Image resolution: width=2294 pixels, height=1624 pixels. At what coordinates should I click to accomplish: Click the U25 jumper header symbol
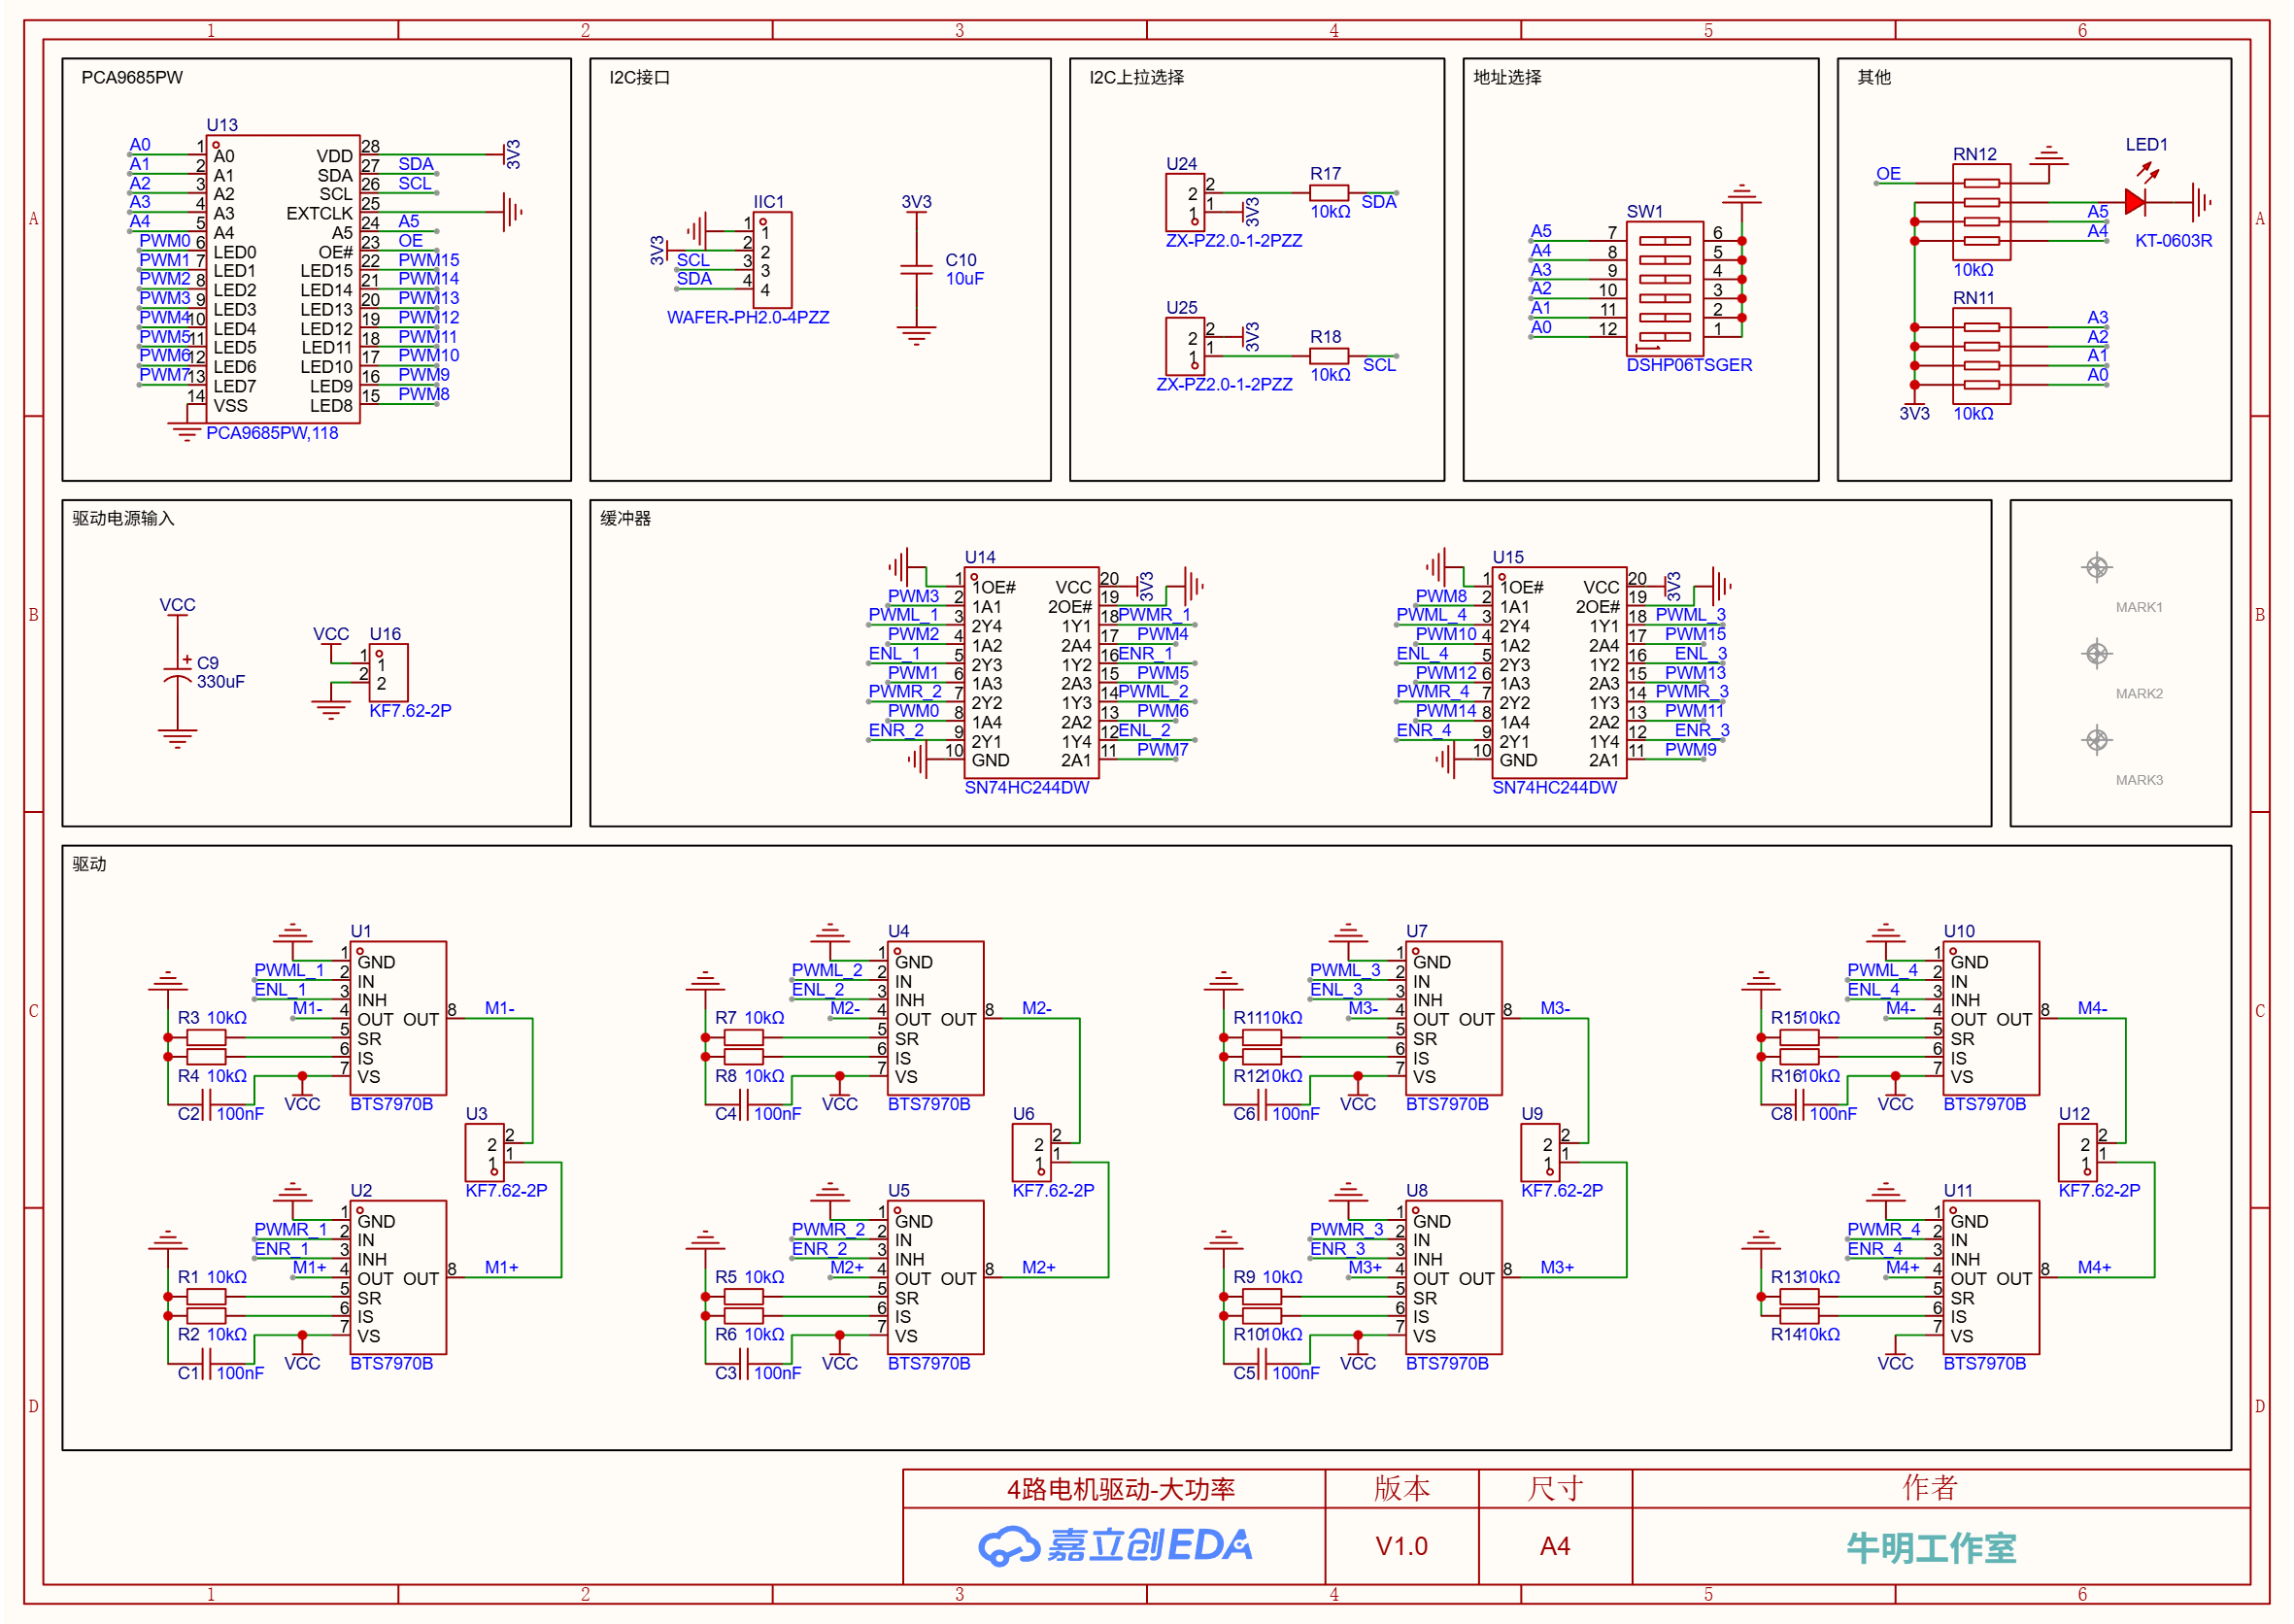click(x=1184, y=346)
